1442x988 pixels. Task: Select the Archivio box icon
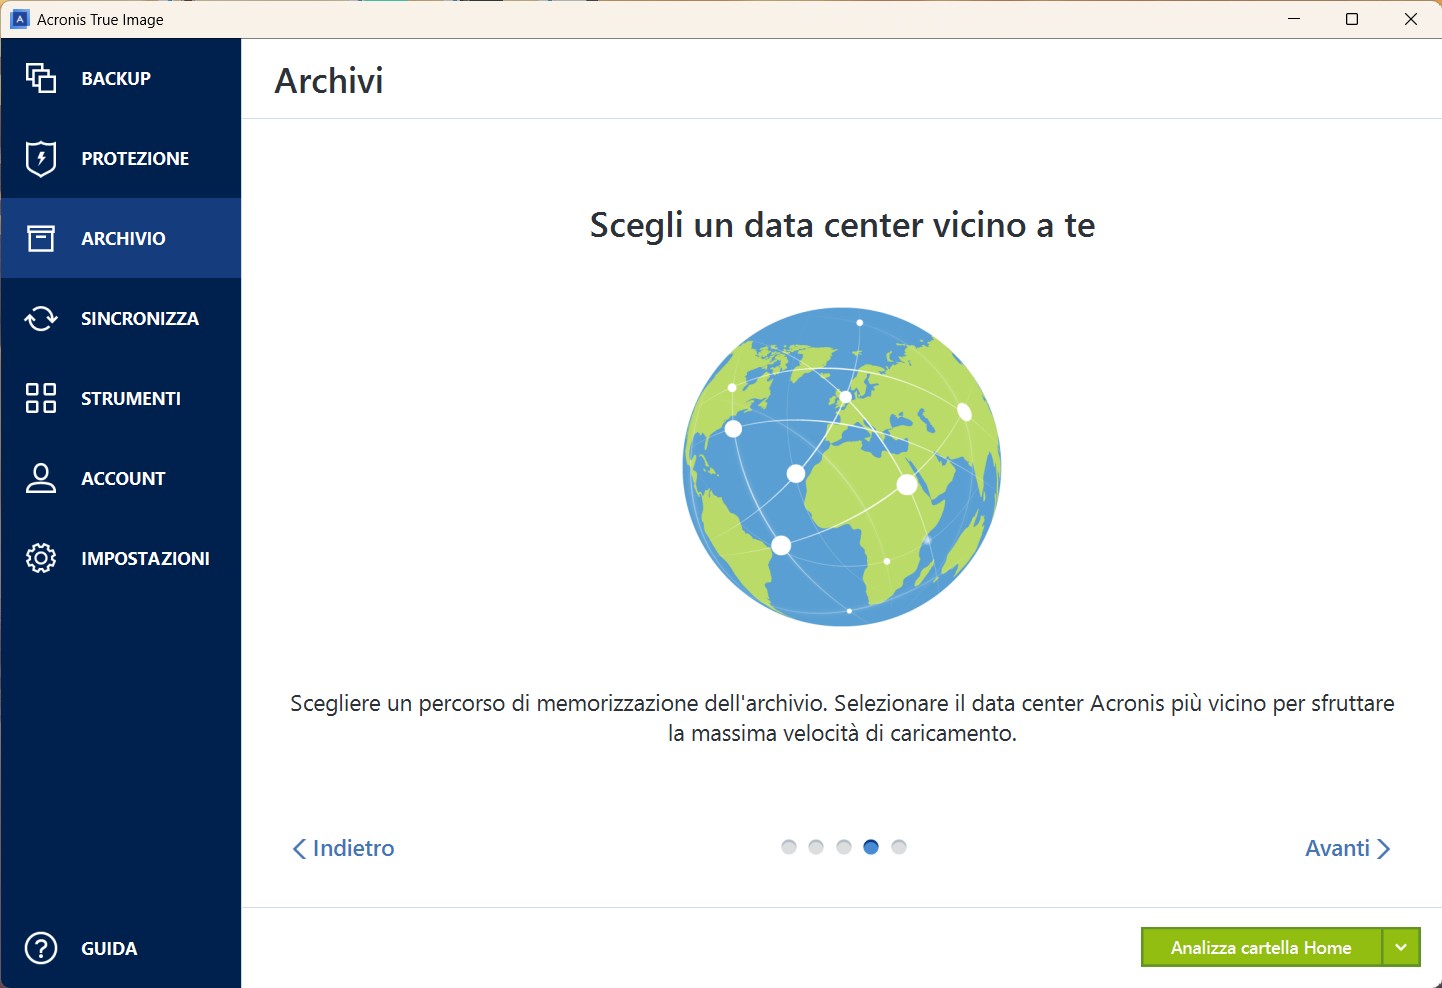coord(41,238)
